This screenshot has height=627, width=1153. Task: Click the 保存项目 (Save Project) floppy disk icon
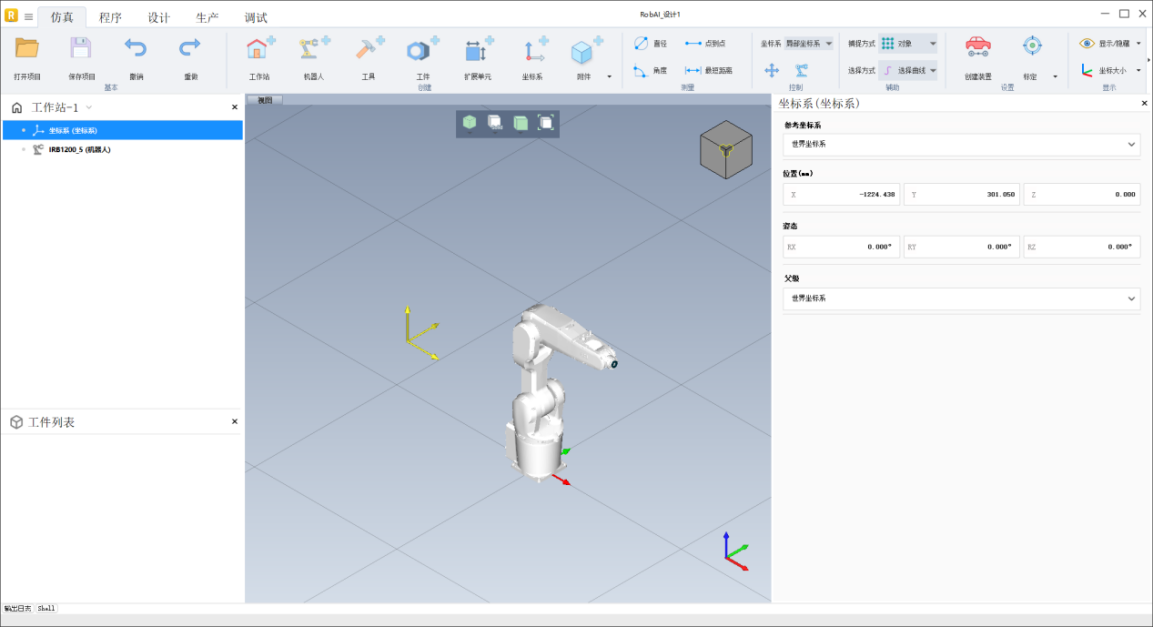click(x=81, y=49)
